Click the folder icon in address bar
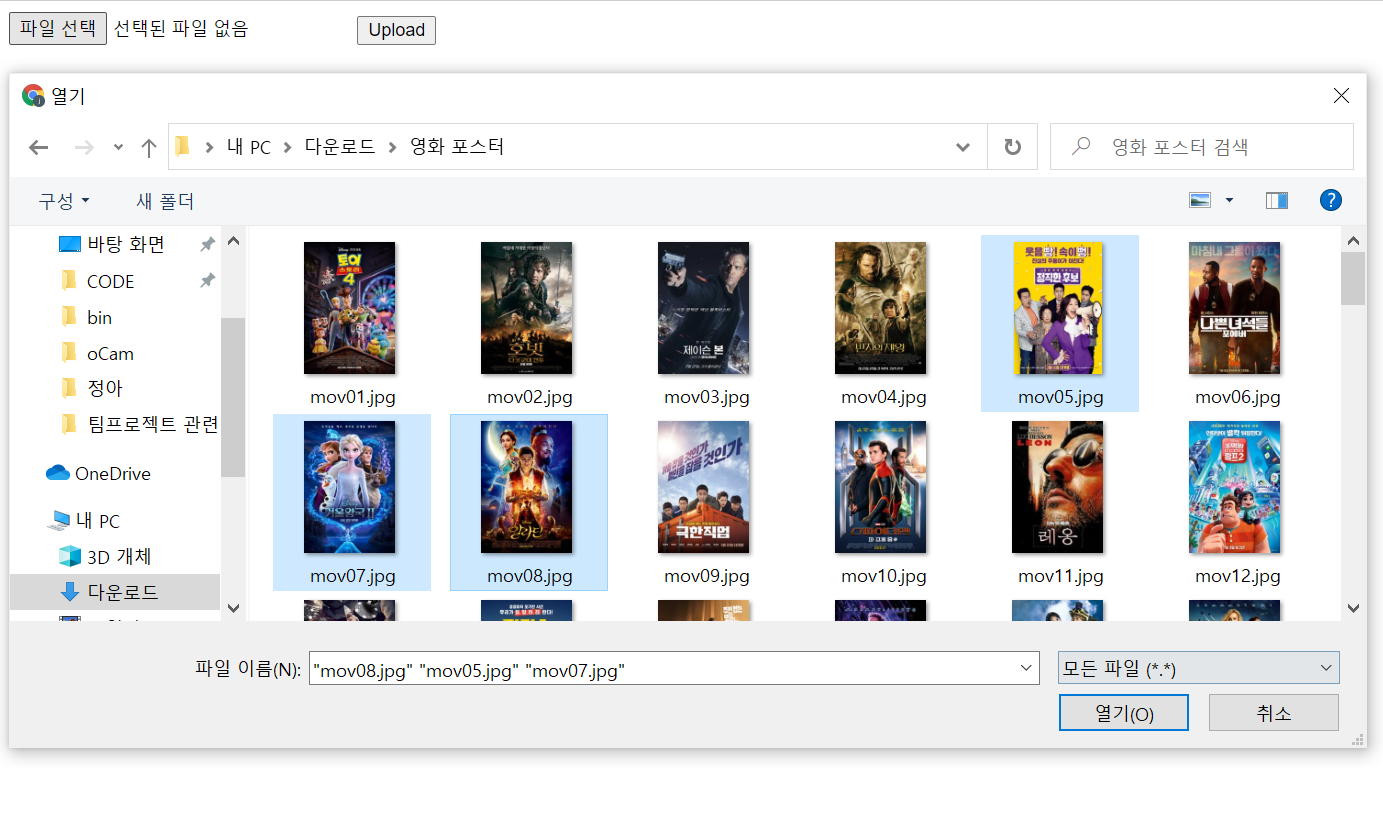 tap(182, 147)
